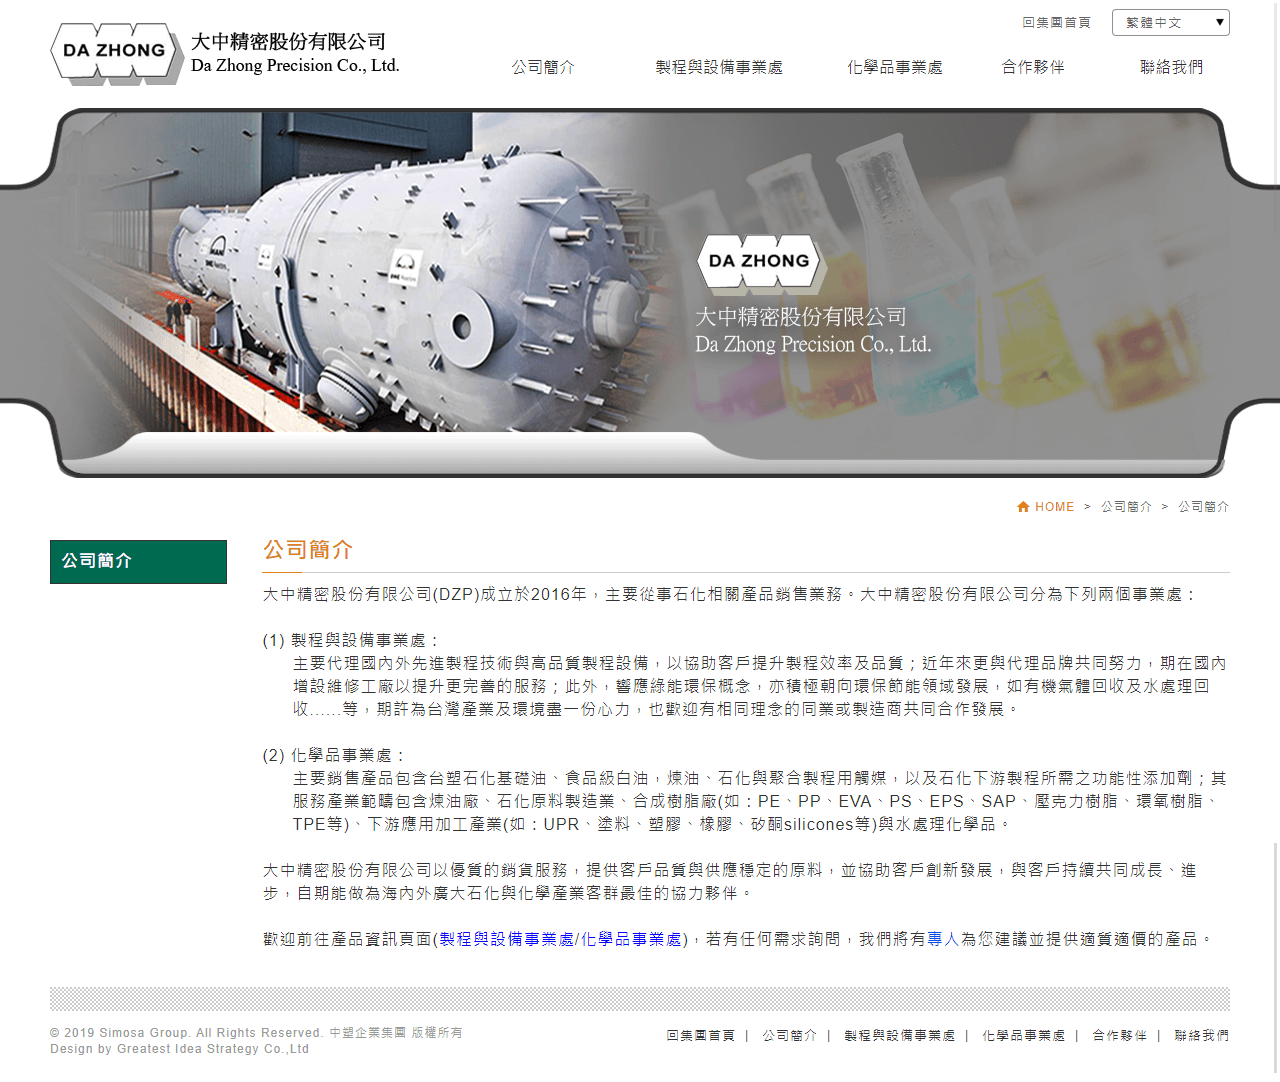Click HOME breadcrumb link
Screen dimensions: 1280x1082
[1054, 507]
